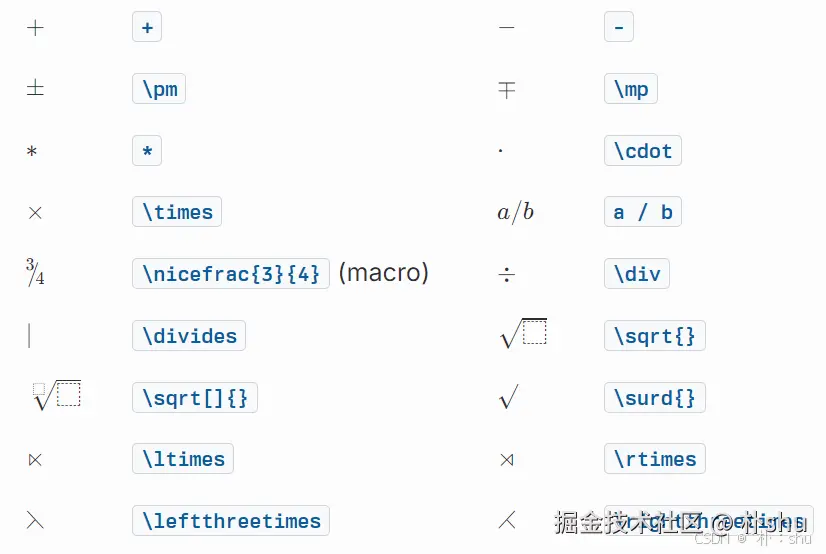Click the nth-root symbol with index box
The image size is (826, 554).
(x=57, y=395)
